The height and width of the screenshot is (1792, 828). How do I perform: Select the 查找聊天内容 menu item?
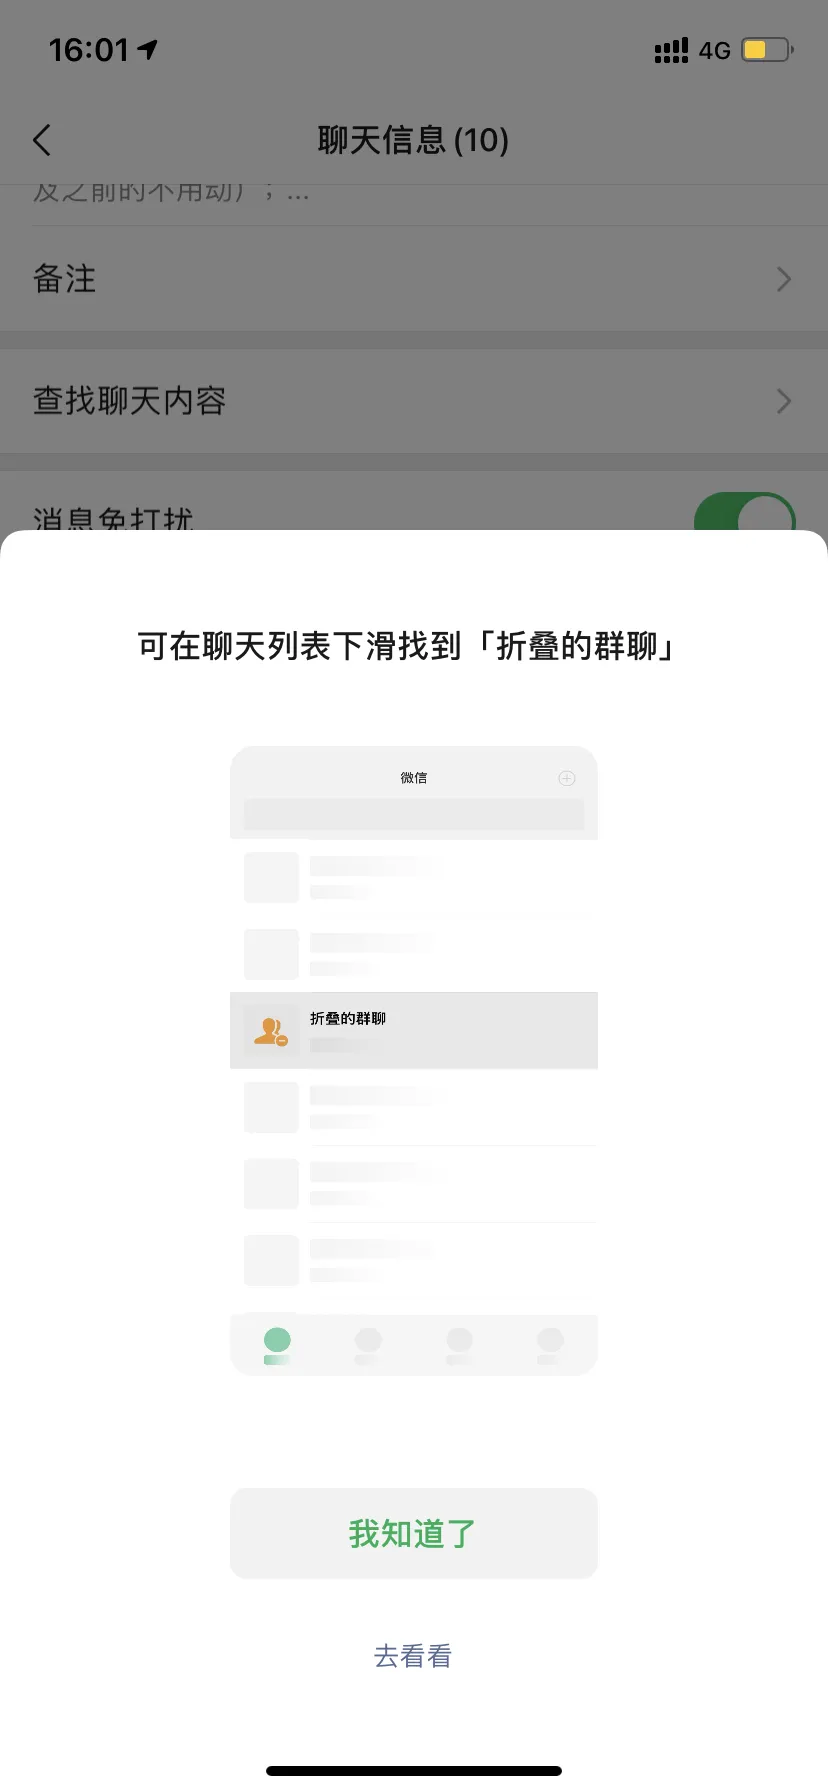[414, 401]
